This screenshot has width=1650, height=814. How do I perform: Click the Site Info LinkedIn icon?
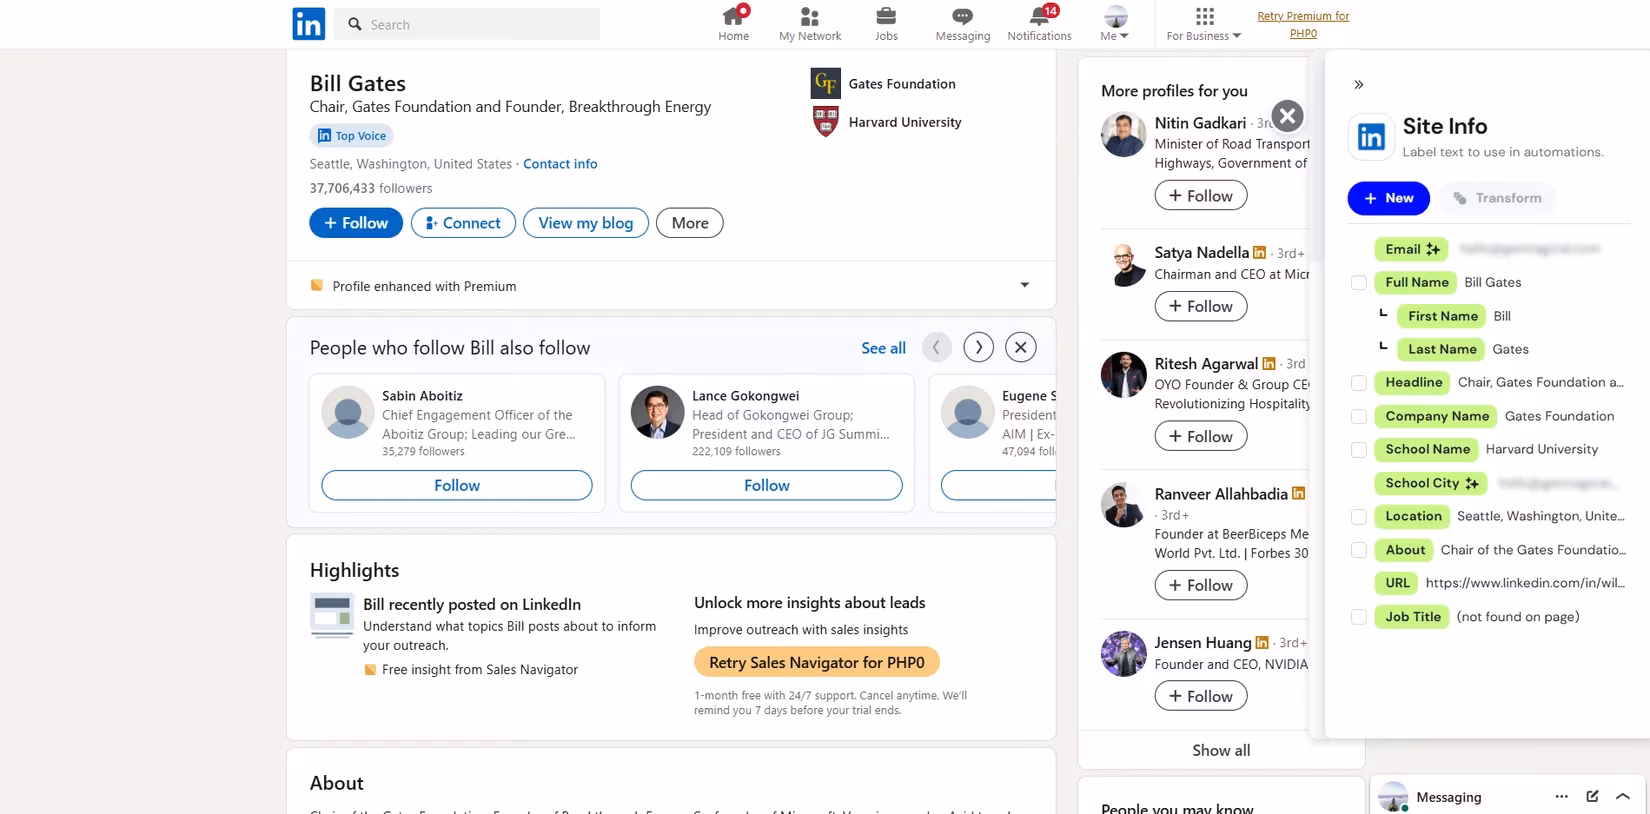[1371, 137]
